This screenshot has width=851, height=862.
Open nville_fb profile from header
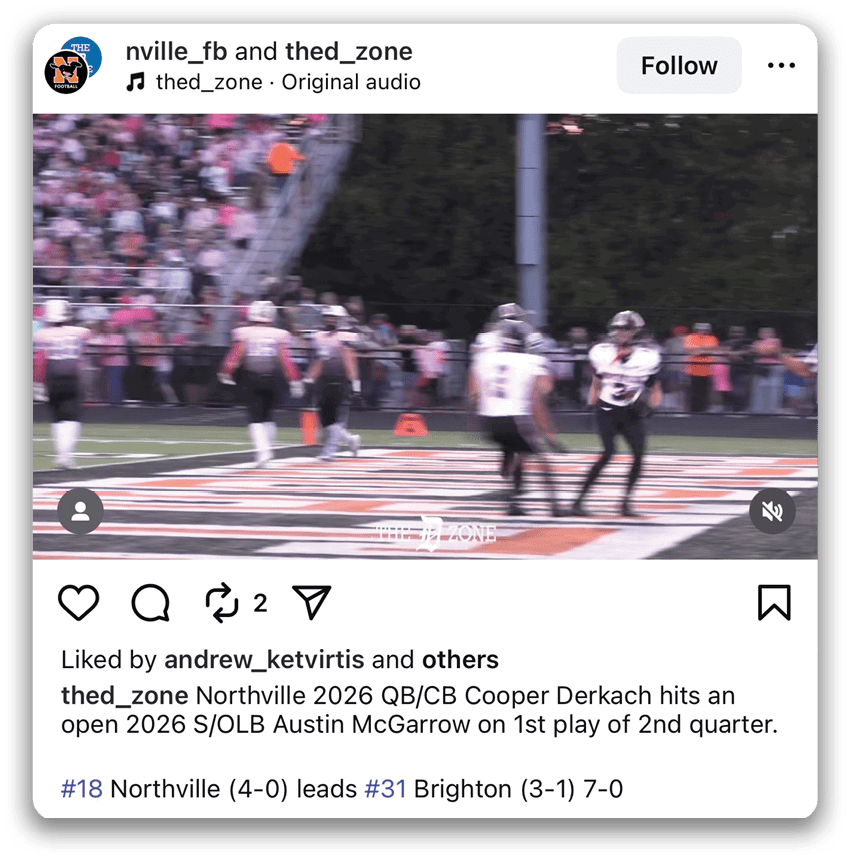click(x=176, y=52)
